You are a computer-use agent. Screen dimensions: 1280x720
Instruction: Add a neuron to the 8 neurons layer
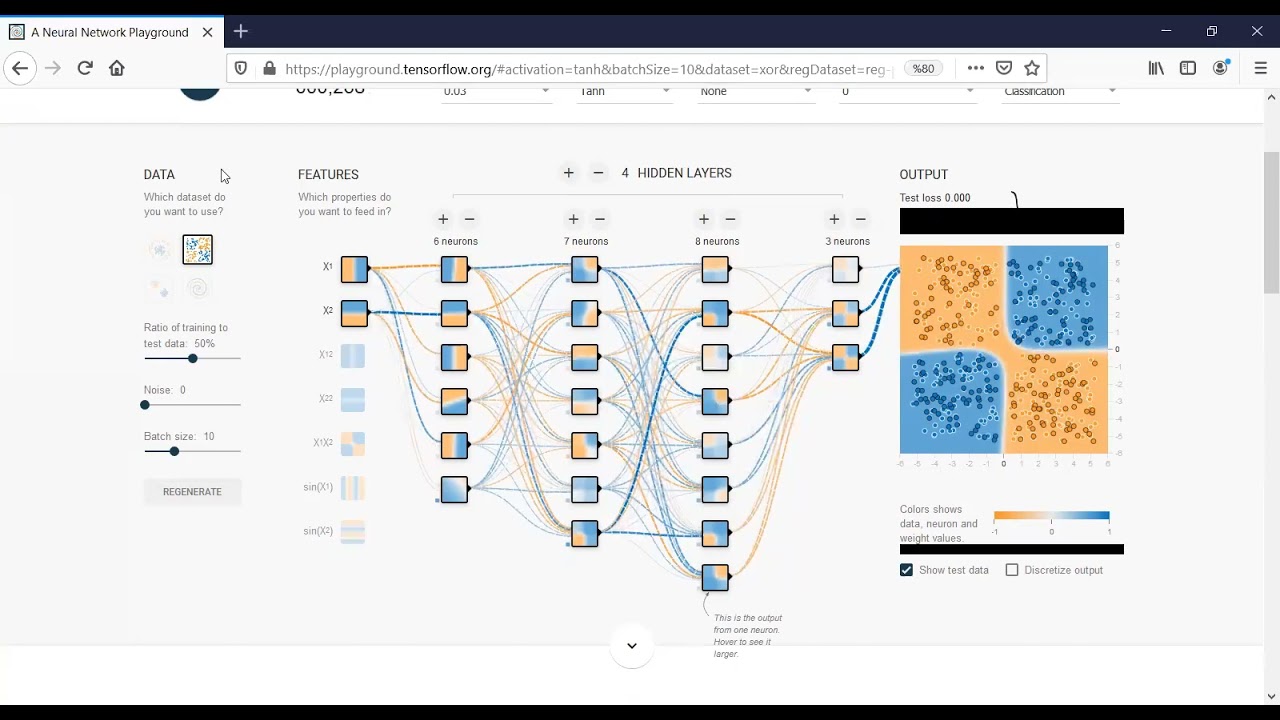pyautogui.click(x=704, y=219)
